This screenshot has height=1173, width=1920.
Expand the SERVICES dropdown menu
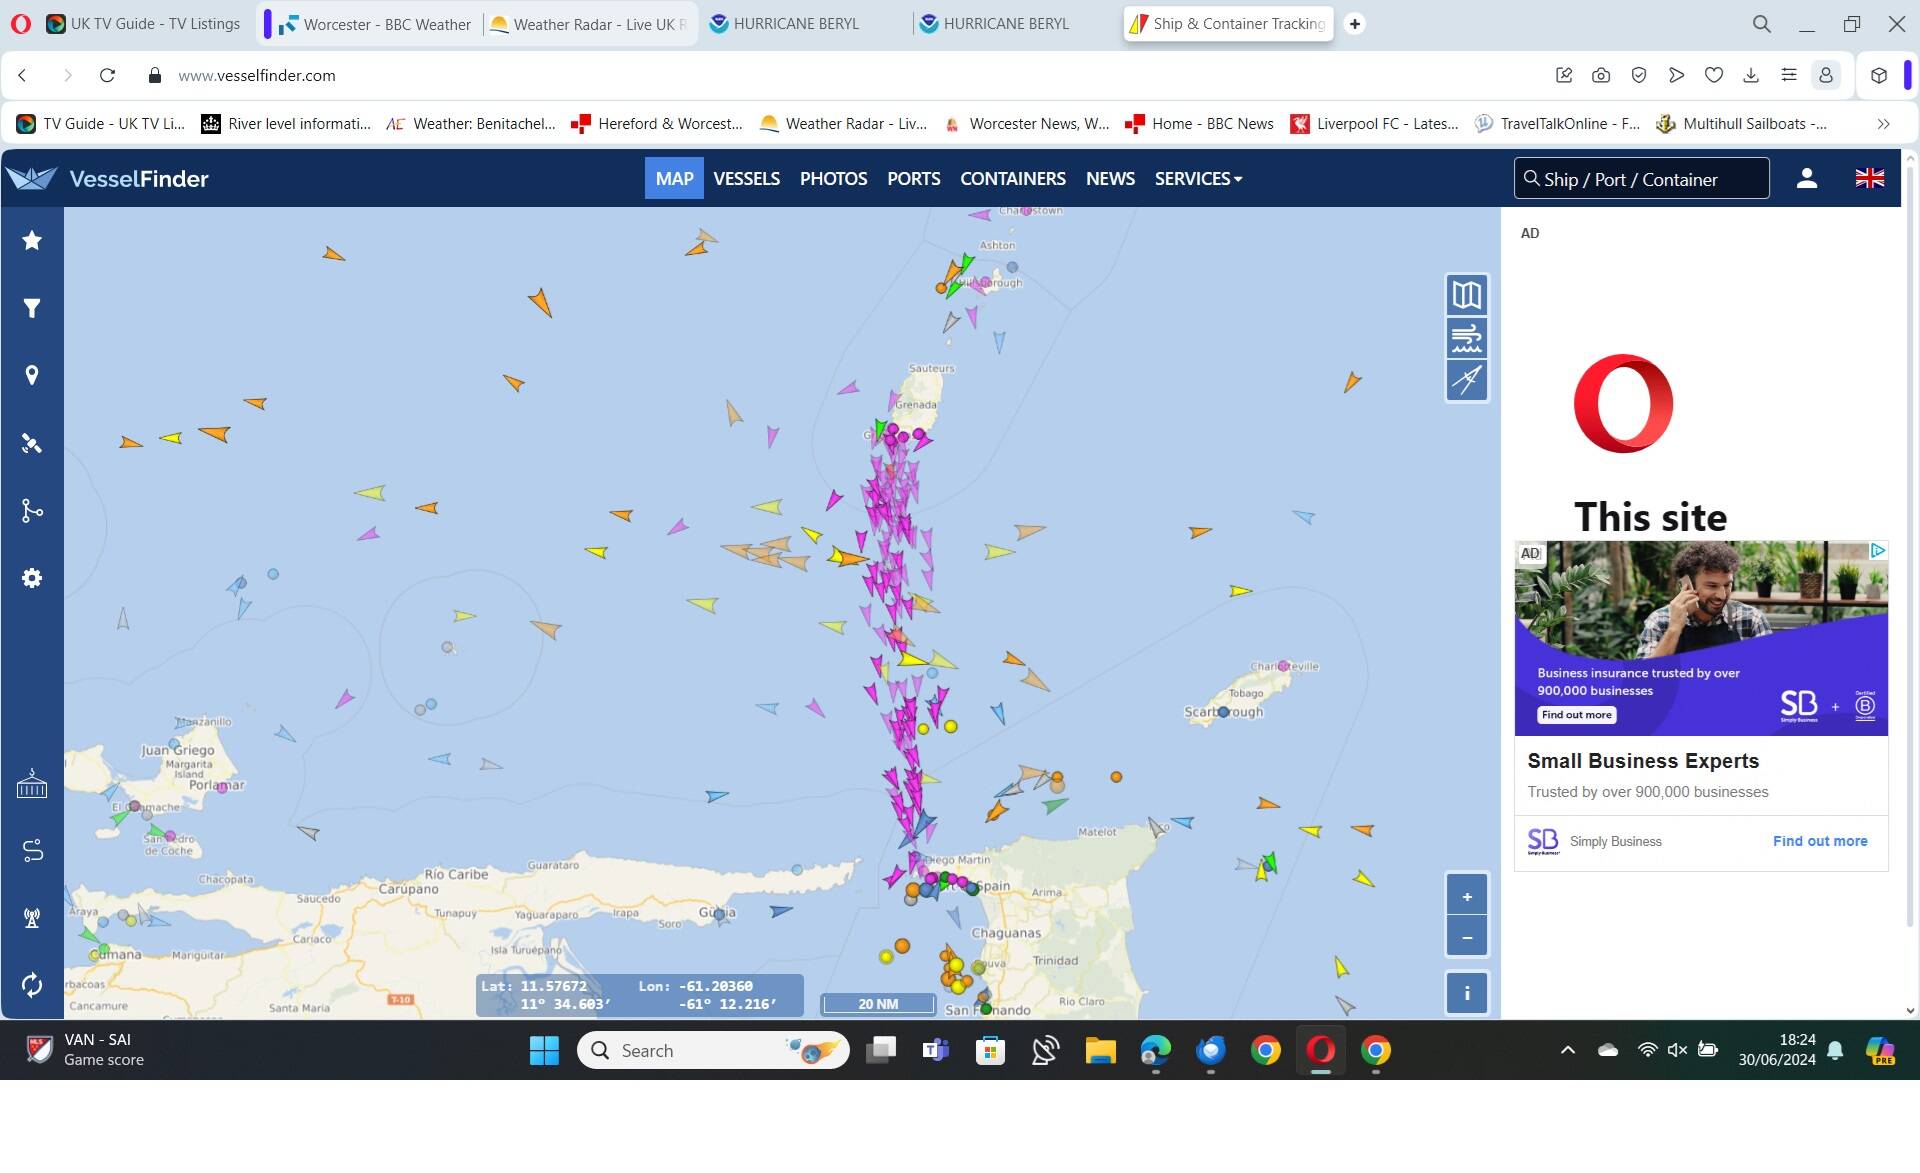coord(1198,179)
